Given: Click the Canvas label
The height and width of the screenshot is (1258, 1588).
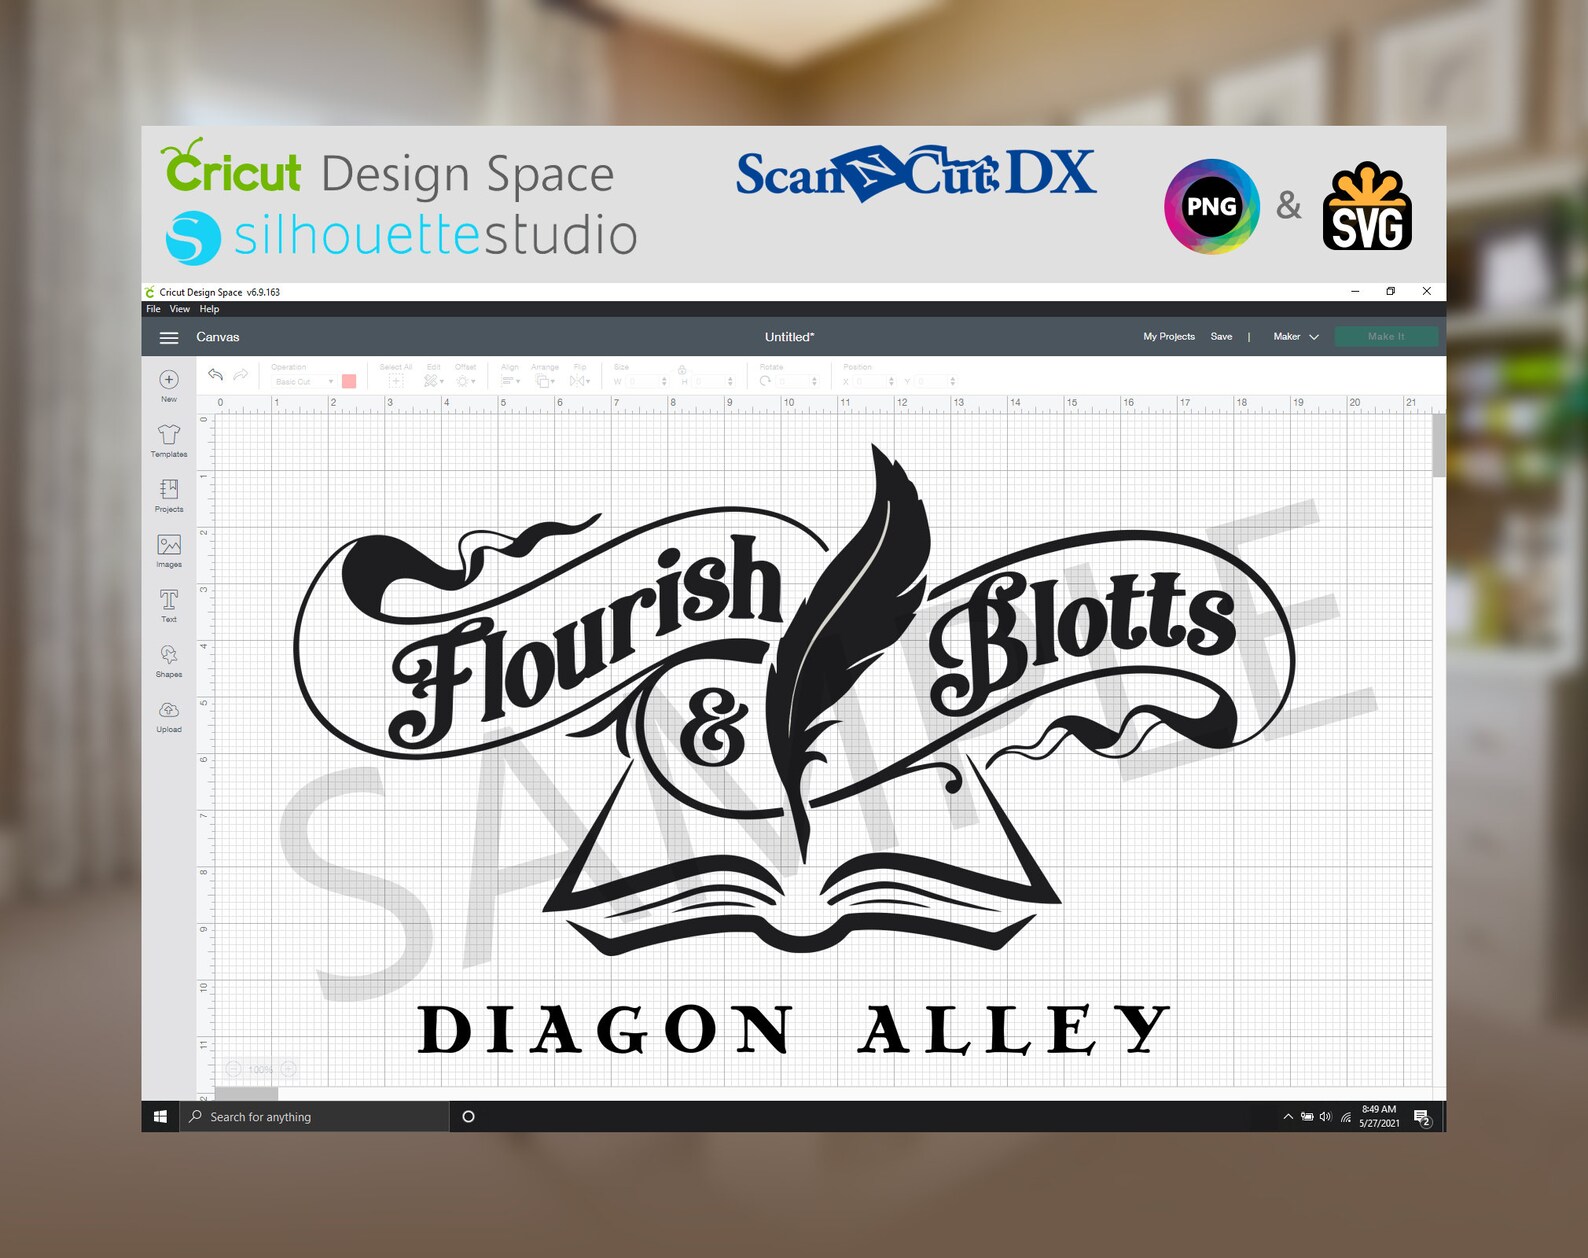Looking at the screenshot, I should pyautogui.click(x=218, y=337).
